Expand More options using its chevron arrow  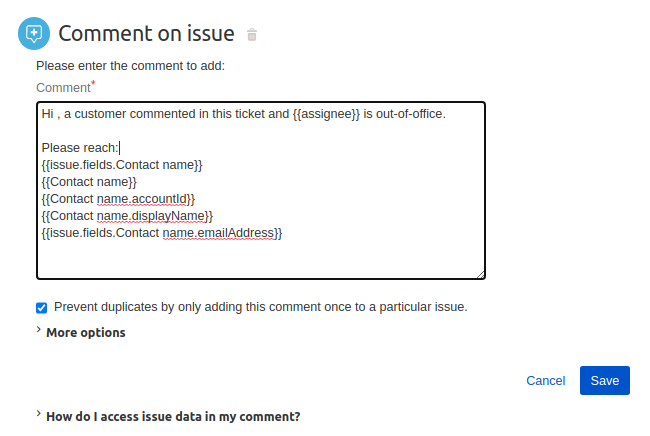pos(39,329)
